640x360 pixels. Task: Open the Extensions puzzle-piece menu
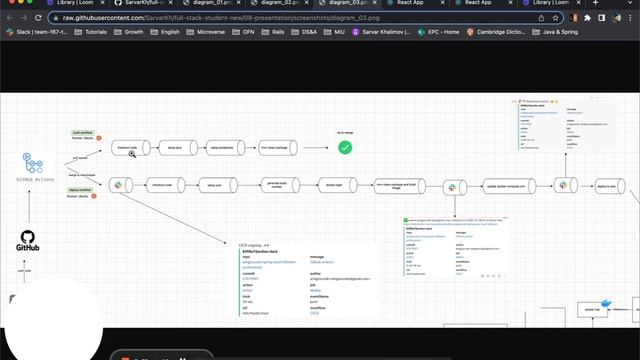click(x=587, y=18)
